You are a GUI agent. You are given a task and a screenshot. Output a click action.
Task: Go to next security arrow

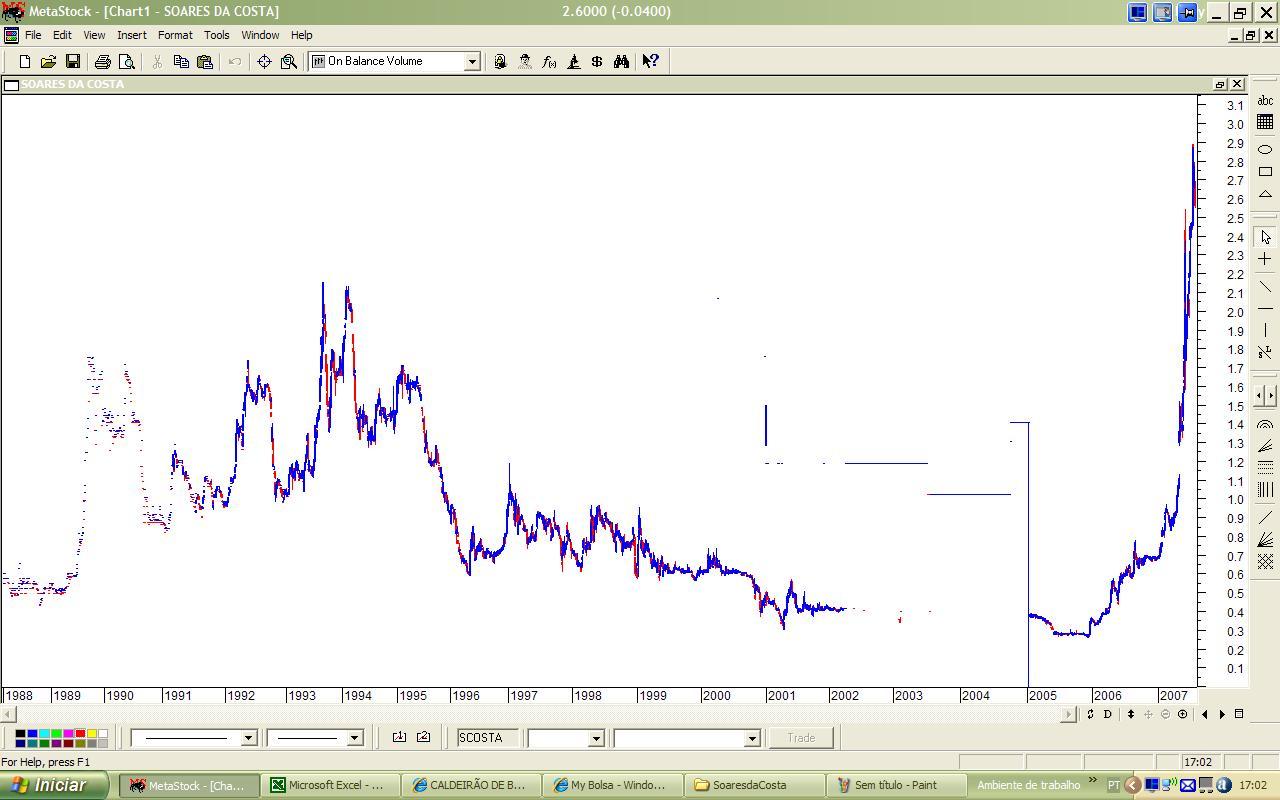[1222, 714]
